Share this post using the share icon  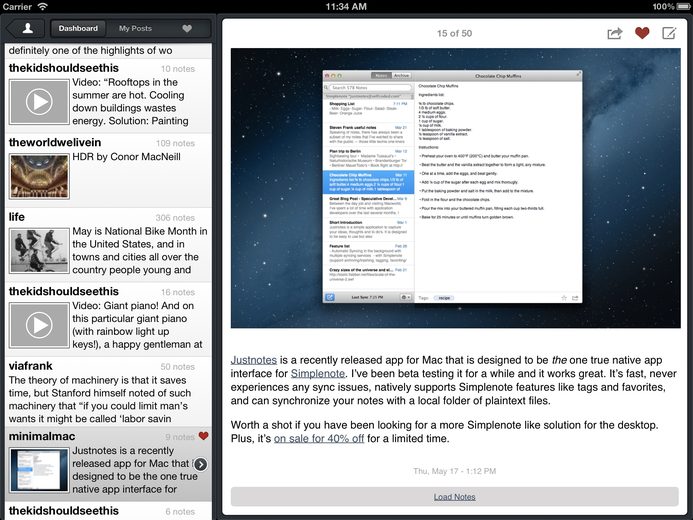click(614, 33)
